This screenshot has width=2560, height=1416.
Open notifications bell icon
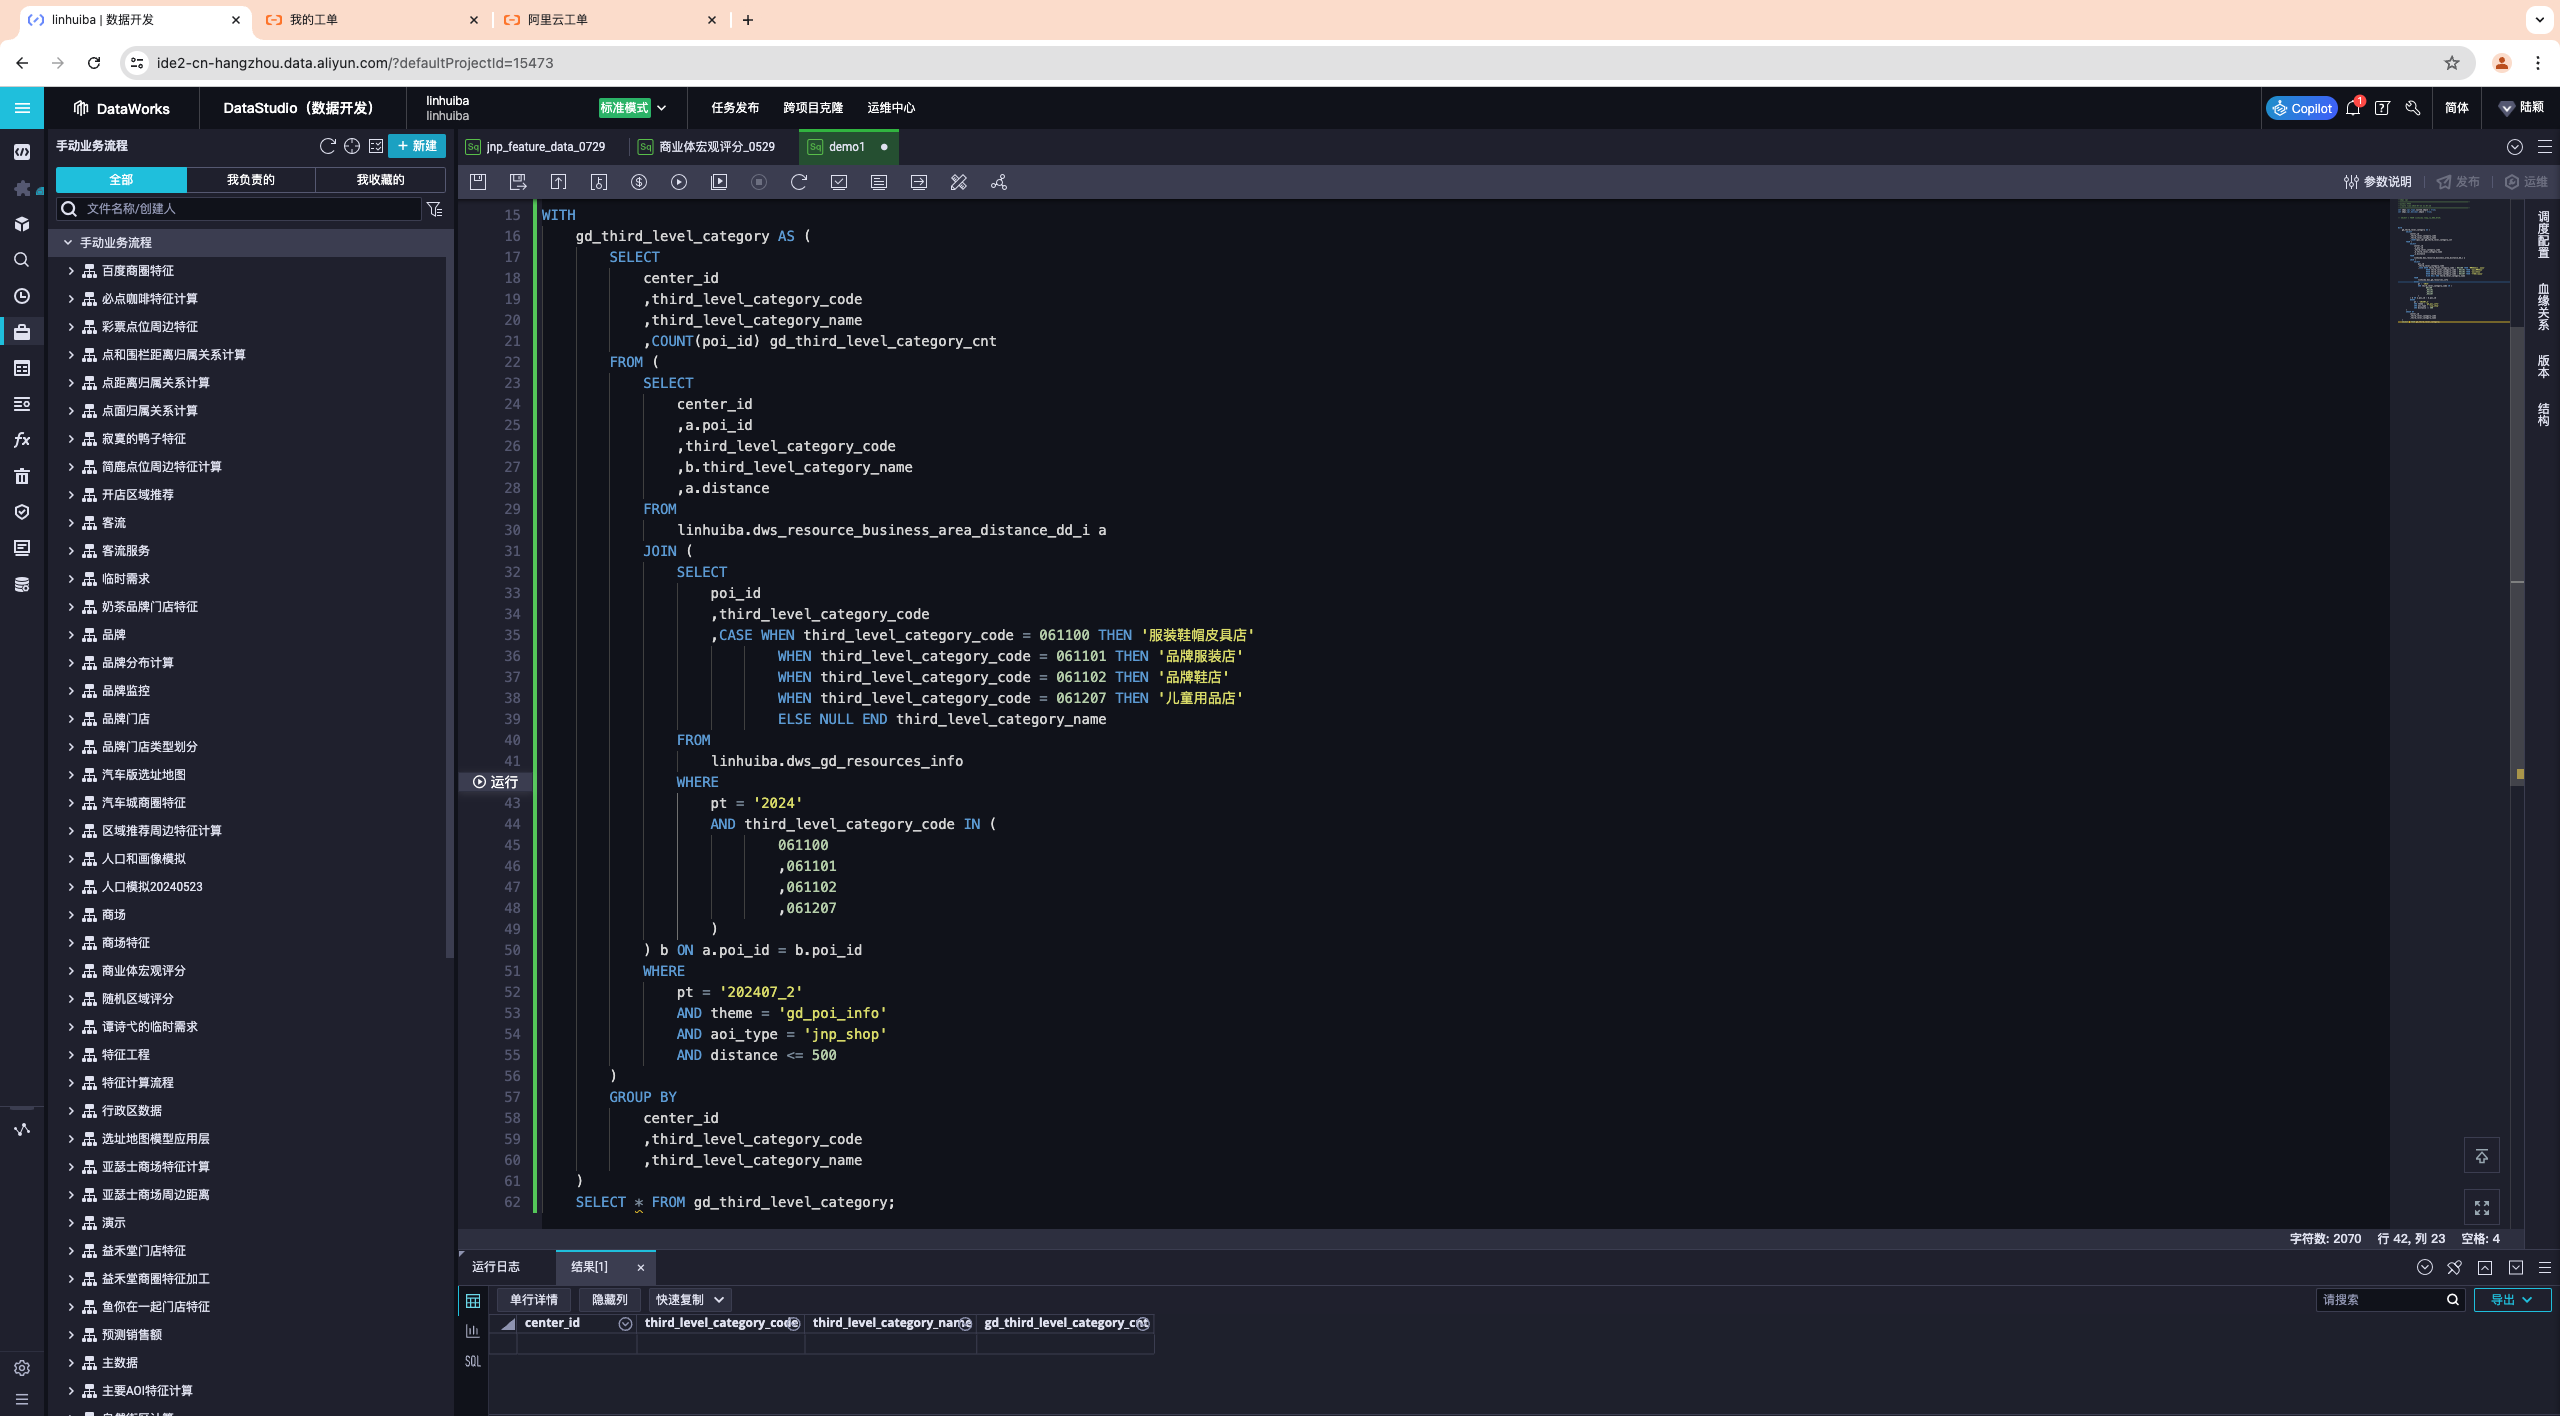tap(2353, 108)
